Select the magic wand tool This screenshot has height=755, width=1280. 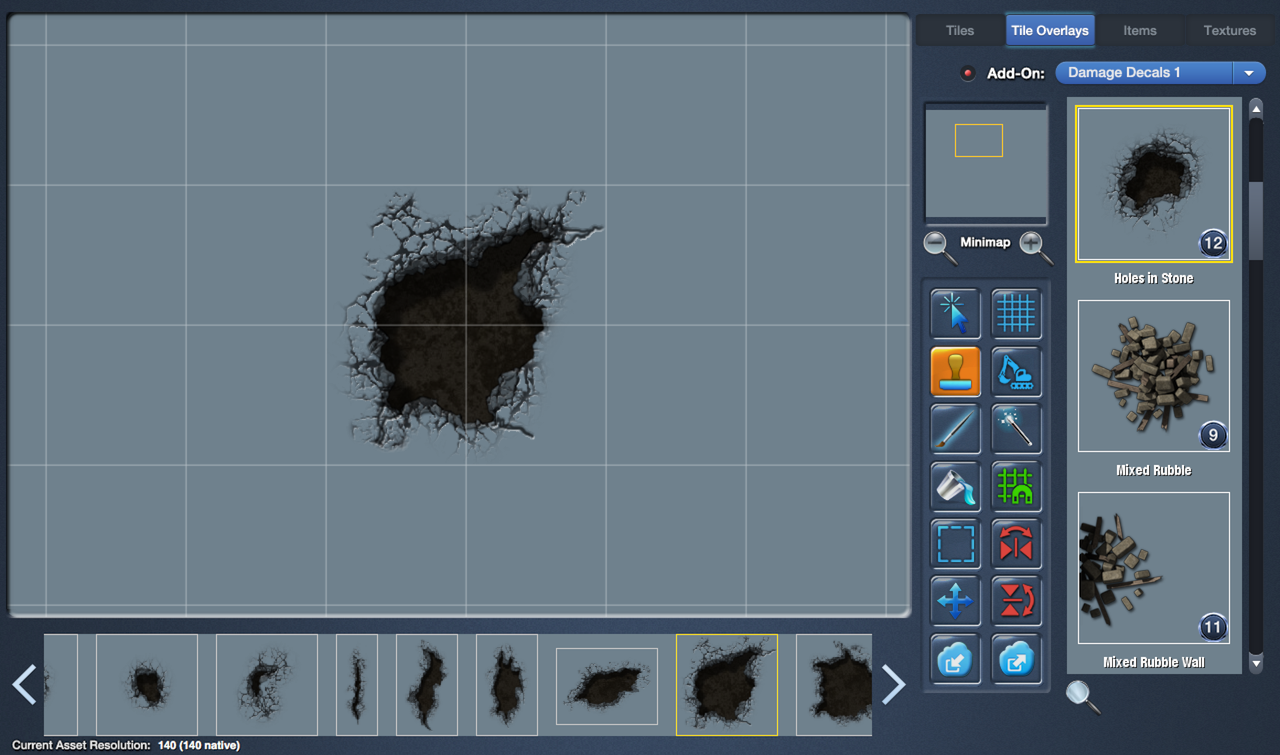click(1016, 429)
